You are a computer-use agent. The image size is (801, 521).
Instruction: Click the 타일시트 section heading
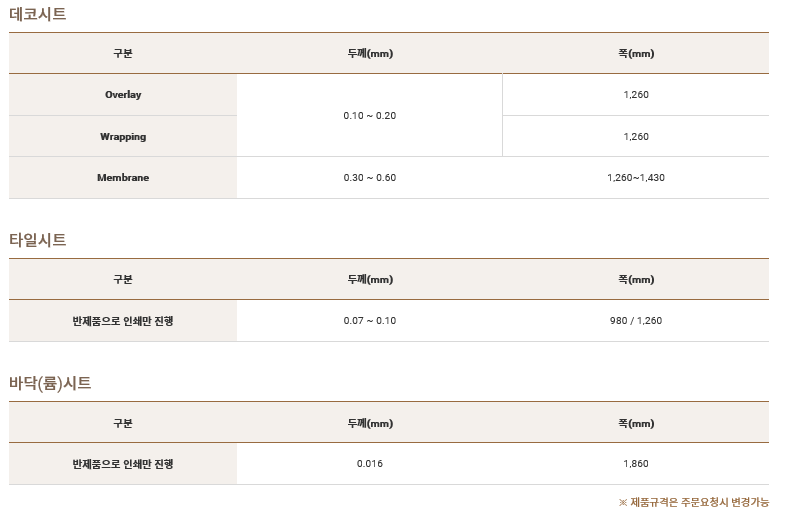pos(38,240)
